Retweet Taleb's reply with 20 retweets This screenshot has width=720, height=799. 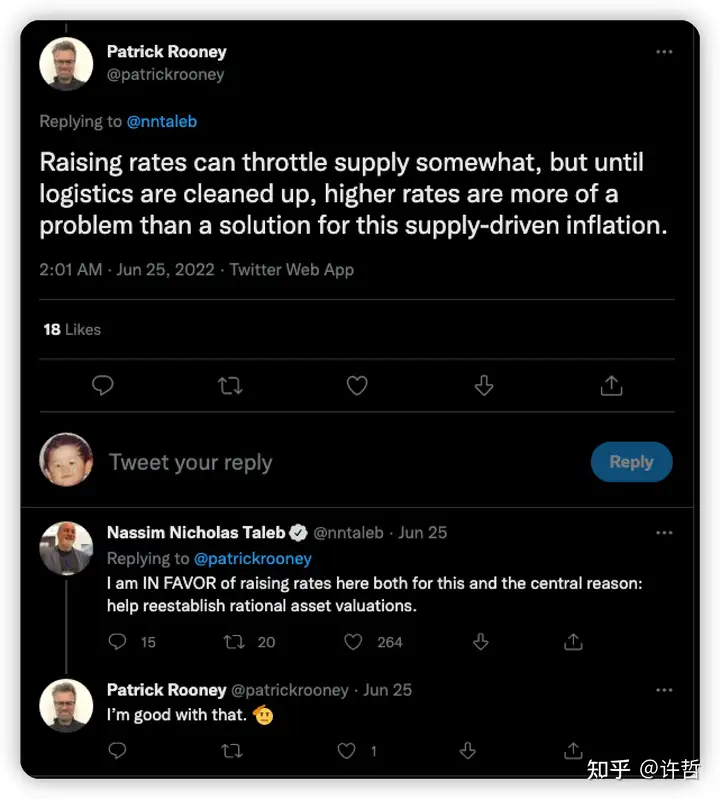(x=235, y=642)
